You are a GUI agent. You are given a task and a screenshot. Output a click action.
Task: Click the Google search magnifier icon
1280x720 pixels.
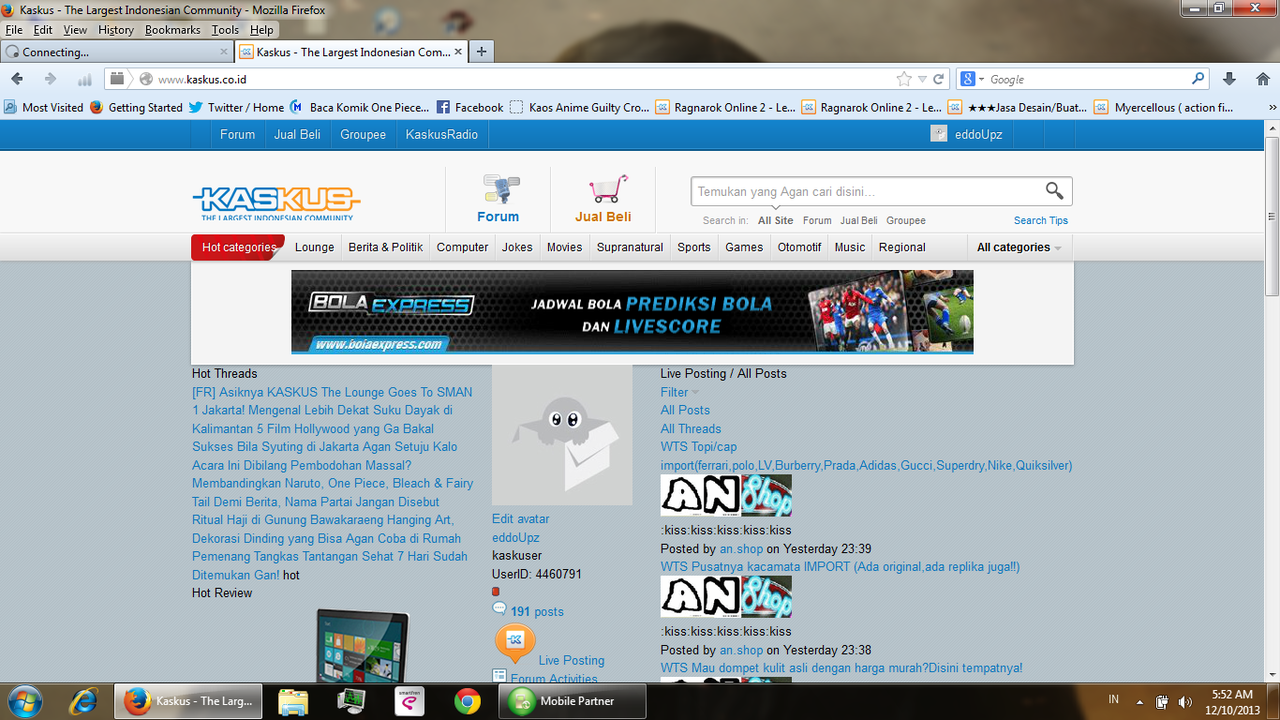1198,79
